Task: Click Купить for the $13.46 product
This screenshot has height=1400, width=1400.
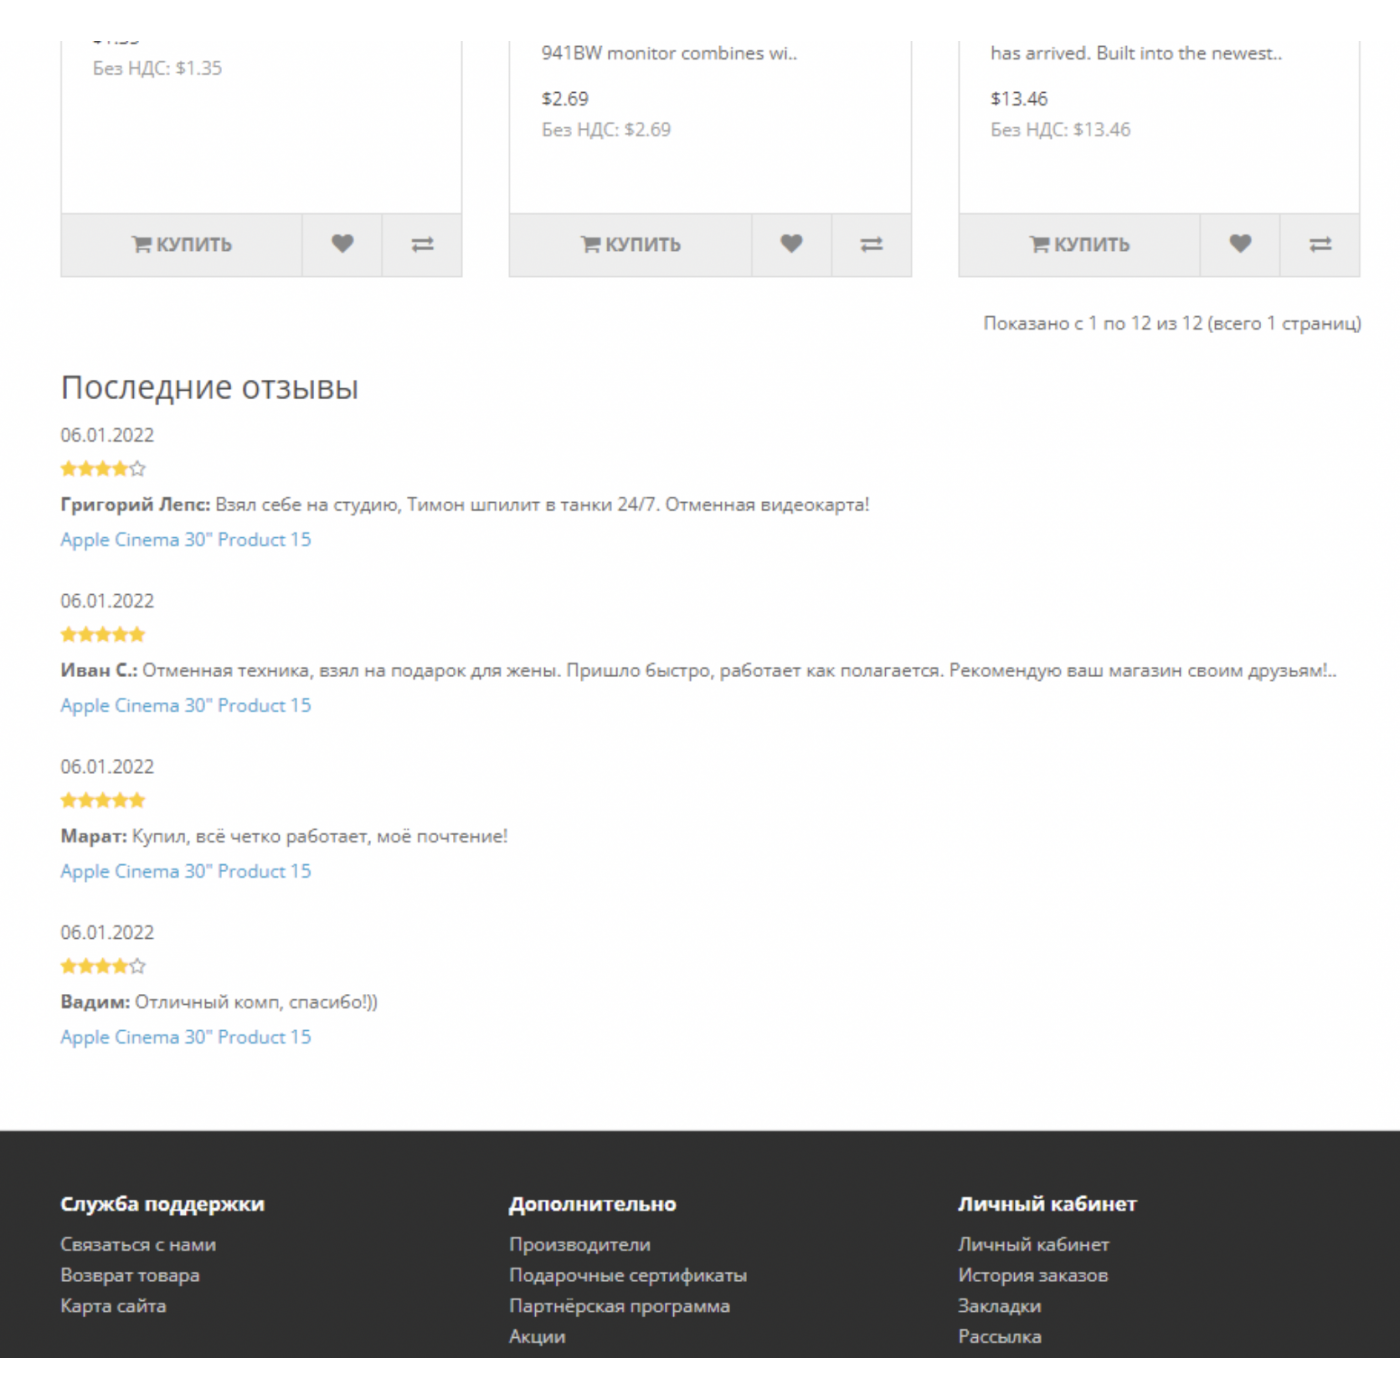Action: (x=1080, y=244)
